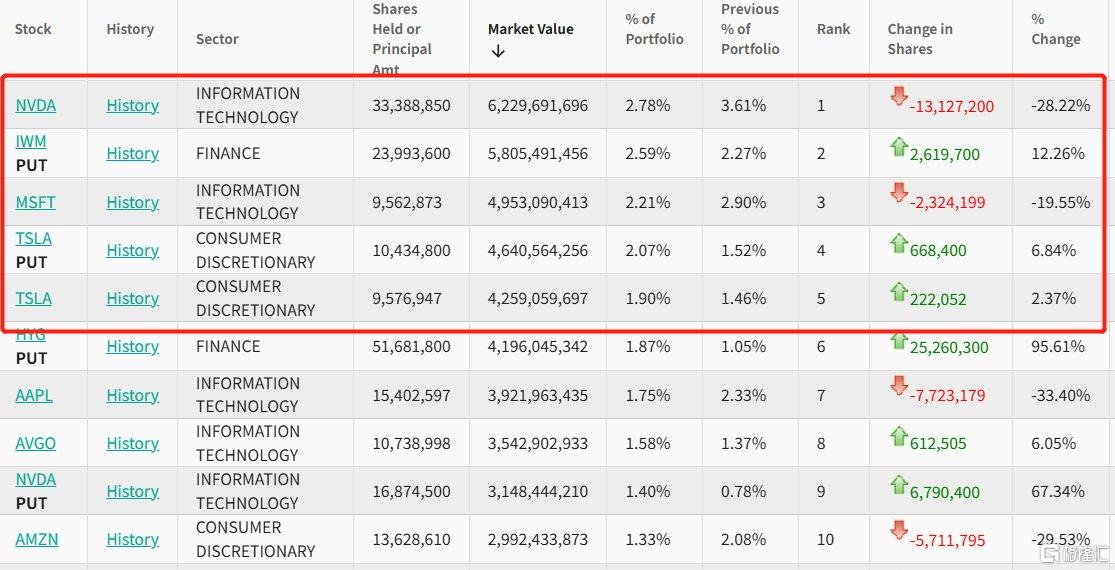Open the AMZN stock link
1115x570 pixels.
coord(36,540)
